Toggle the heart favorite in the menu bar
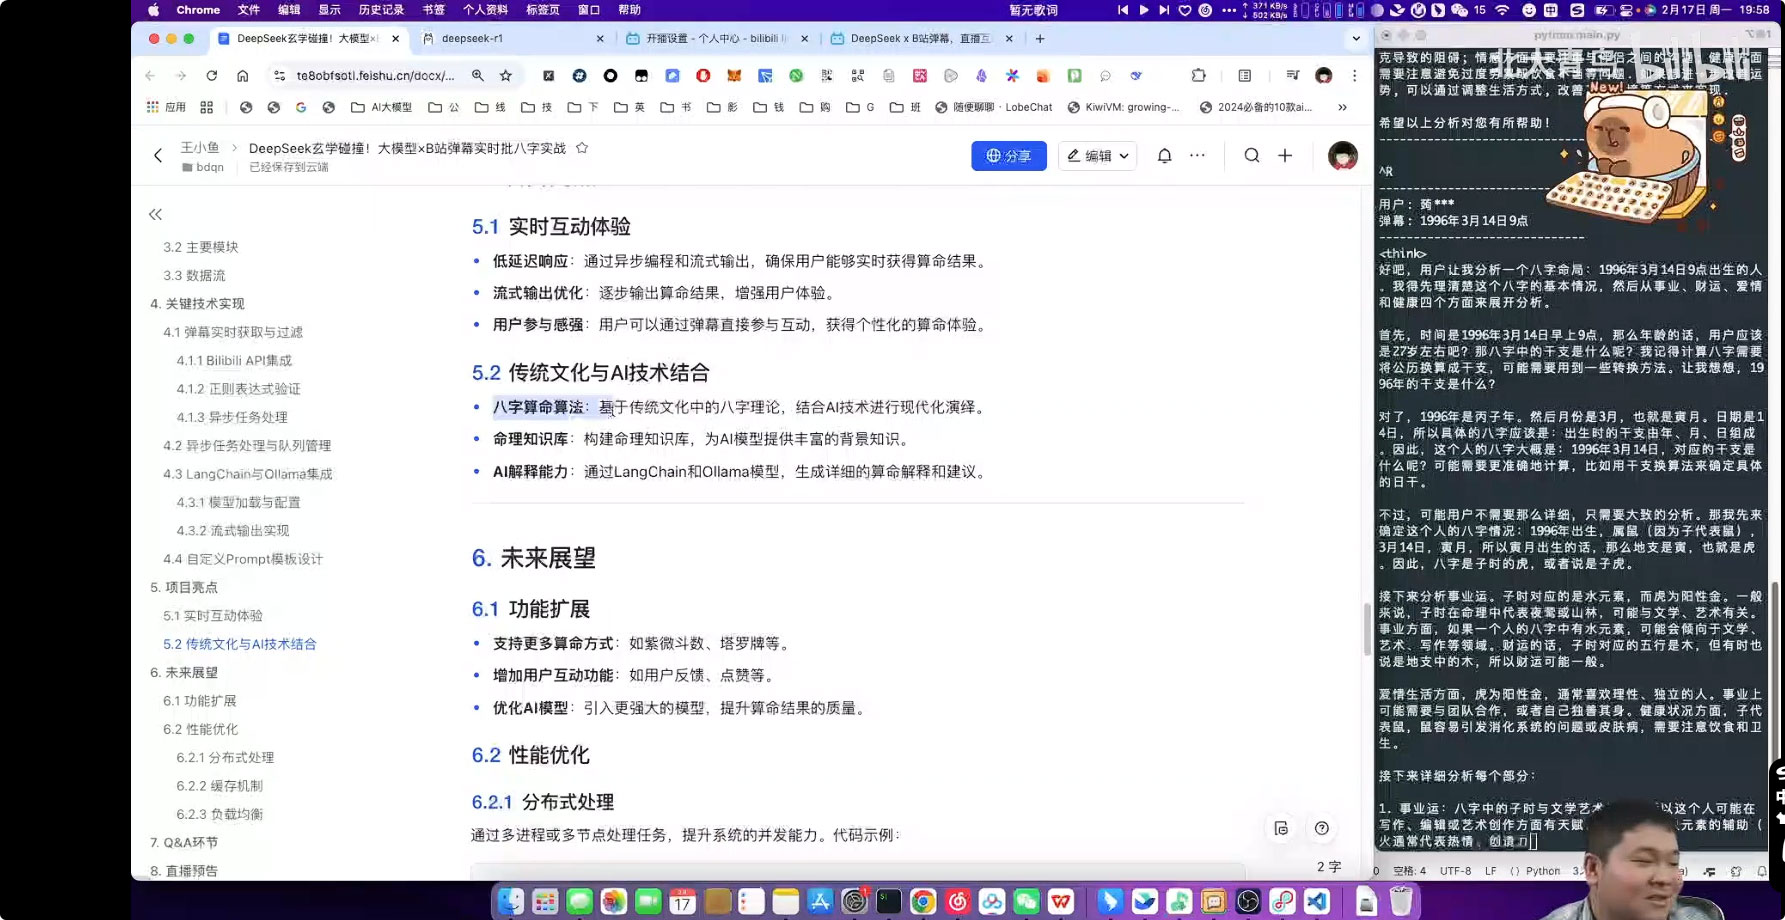 (1185, 10)
